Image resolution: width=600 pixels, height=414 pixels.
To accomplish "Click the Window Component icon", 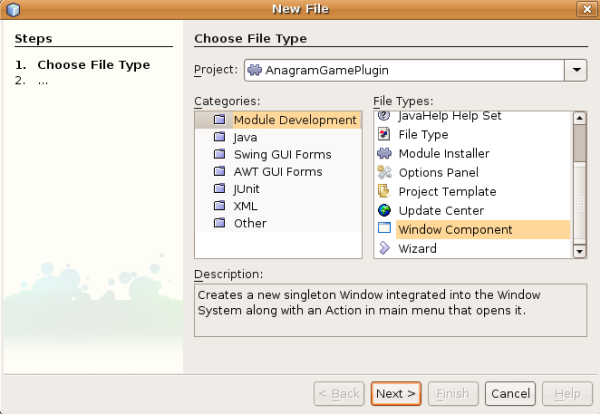I will tap(384, 229).
